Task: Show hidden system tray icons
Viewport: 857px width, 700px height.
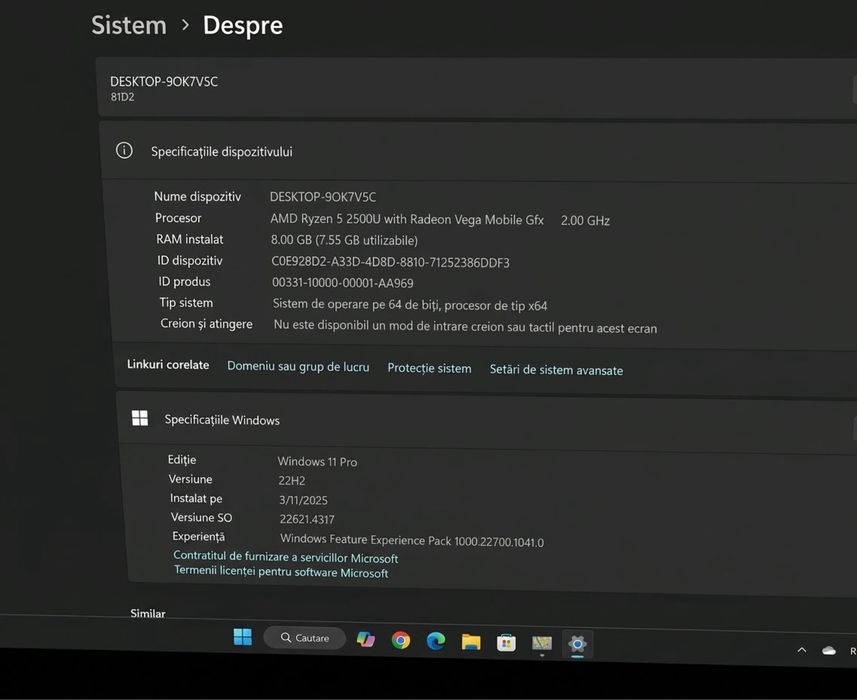Action: [801, 650]
